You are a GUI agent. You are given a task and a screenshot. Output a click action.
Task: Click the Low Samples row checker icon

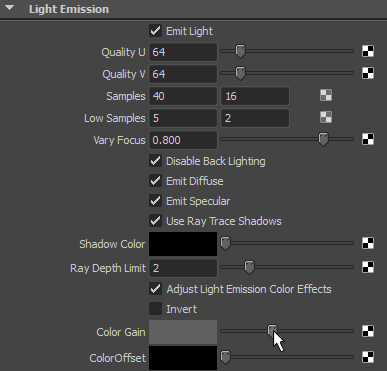click(x=326, y=117)
